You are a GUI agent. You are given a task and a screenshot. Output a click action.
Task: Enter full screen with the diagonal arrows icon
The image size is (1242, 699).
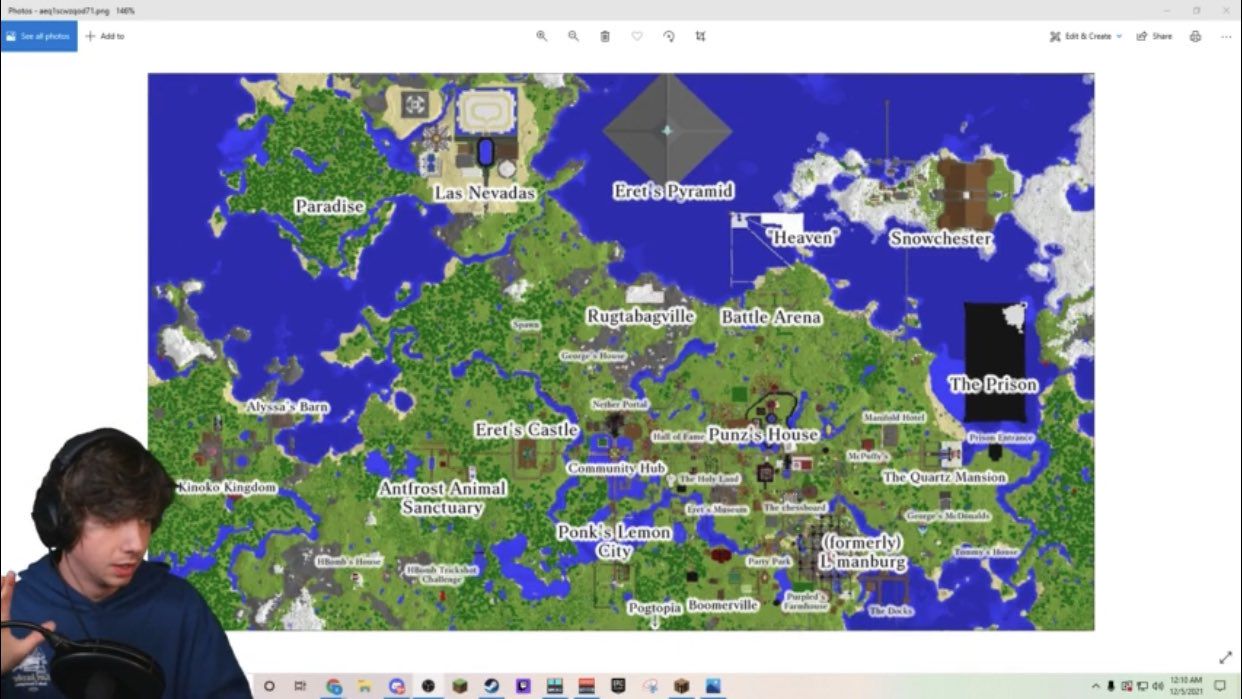point(1226,657)
